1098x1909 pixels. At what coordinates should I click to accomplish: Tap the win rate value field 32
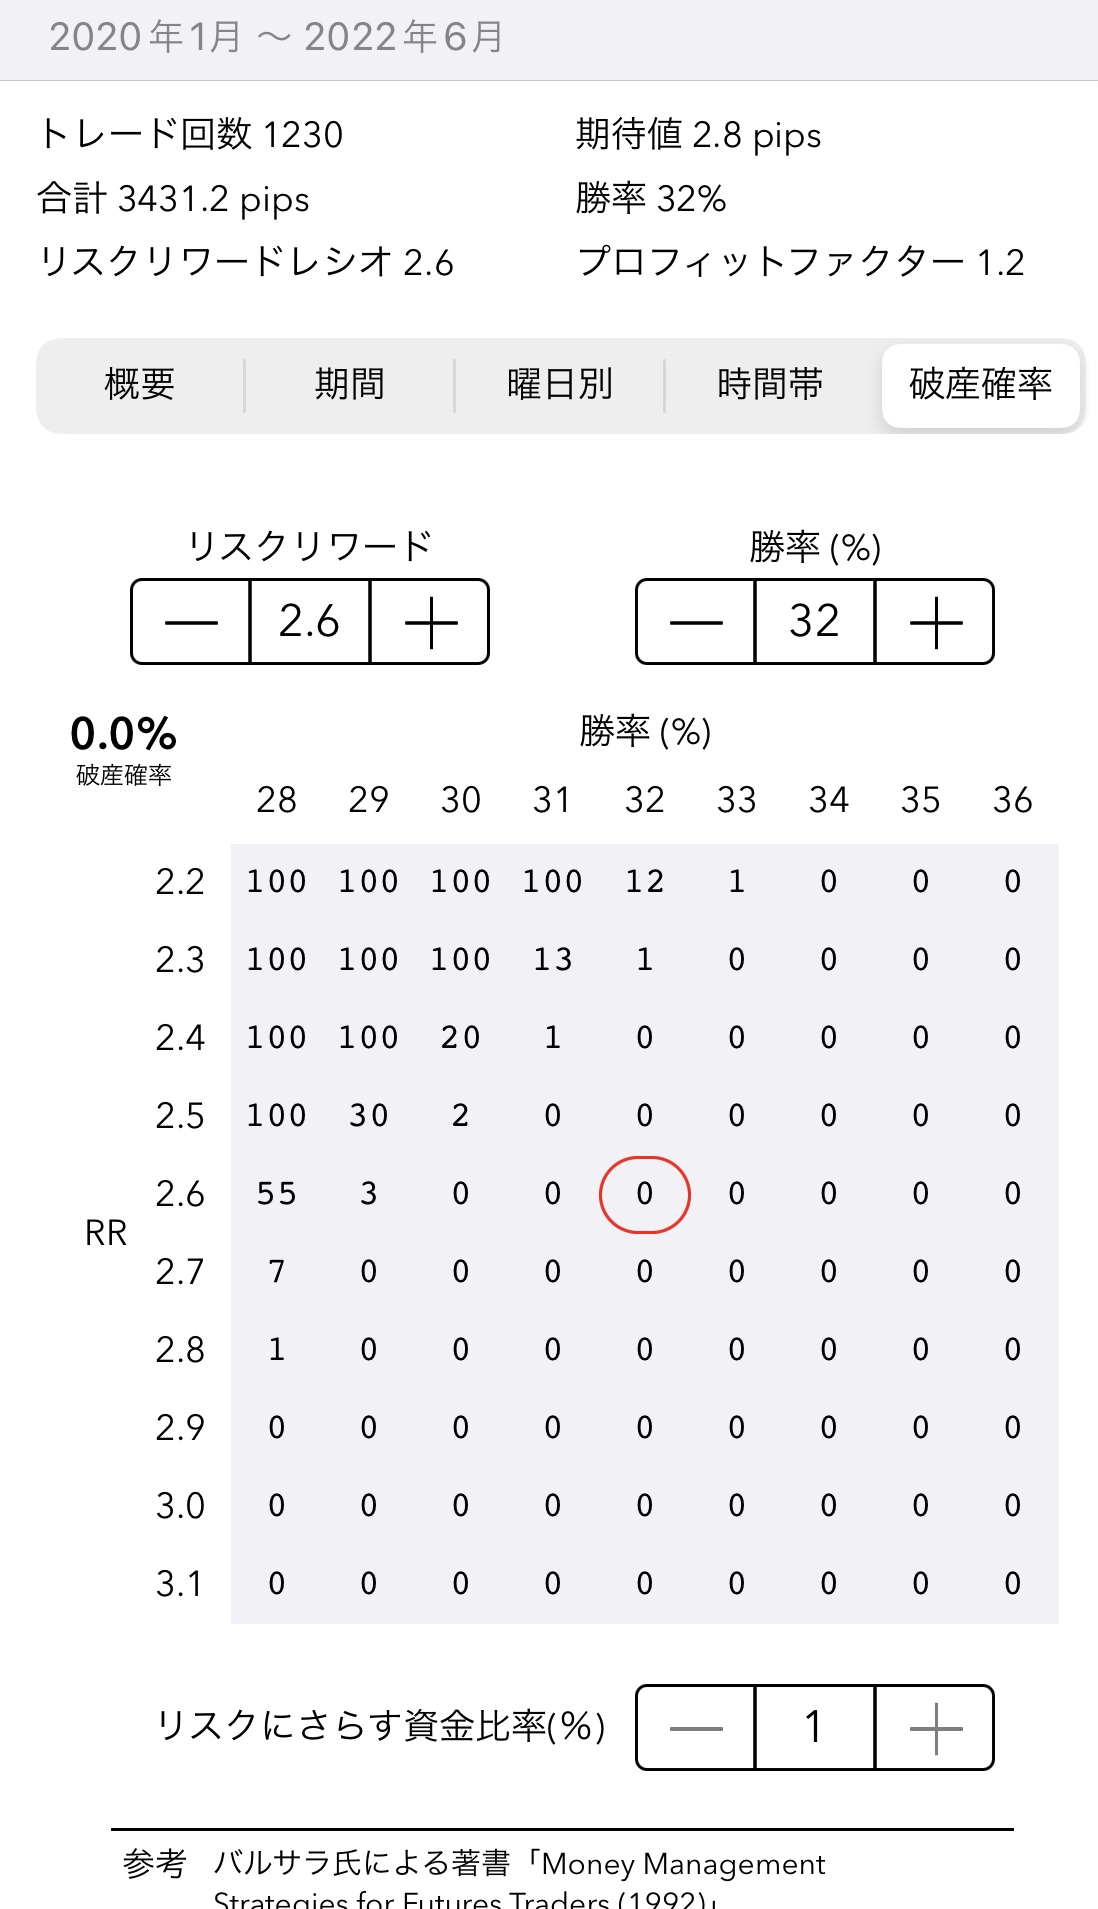click(x=814, y=622)
